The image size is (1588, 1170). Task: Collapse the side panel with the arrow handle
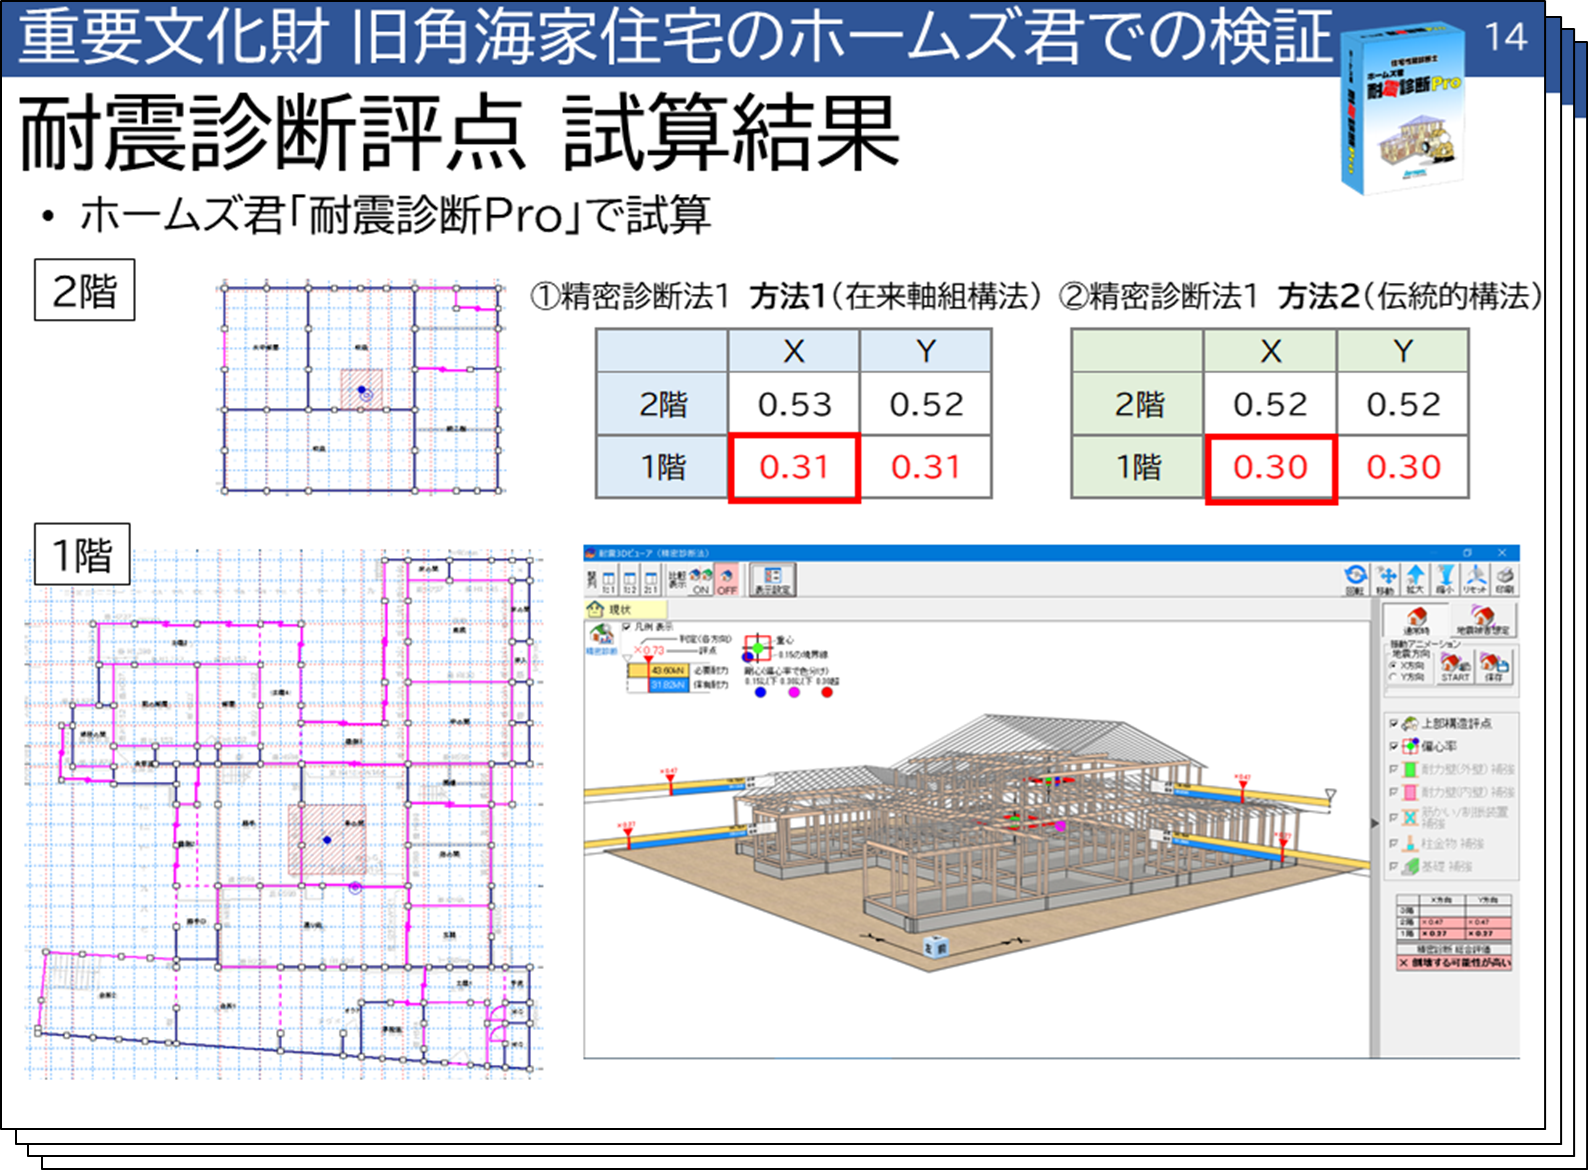click(1375, 823)
